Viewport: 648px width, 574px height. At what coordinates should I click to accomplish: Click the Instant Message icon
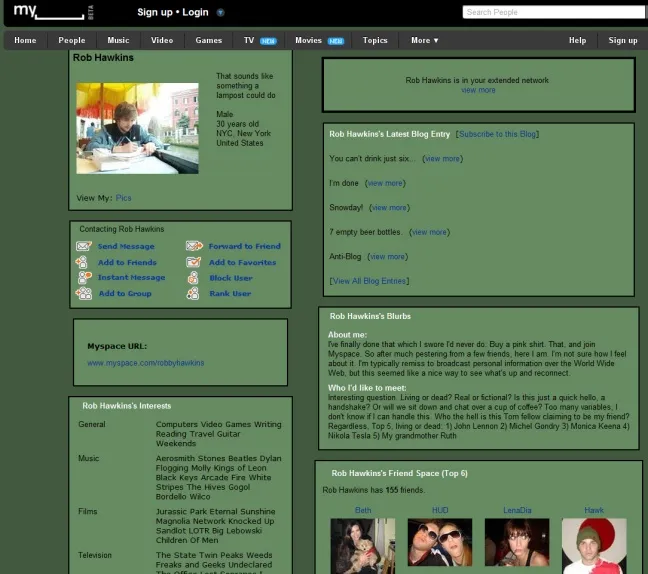tap(84, 277)
